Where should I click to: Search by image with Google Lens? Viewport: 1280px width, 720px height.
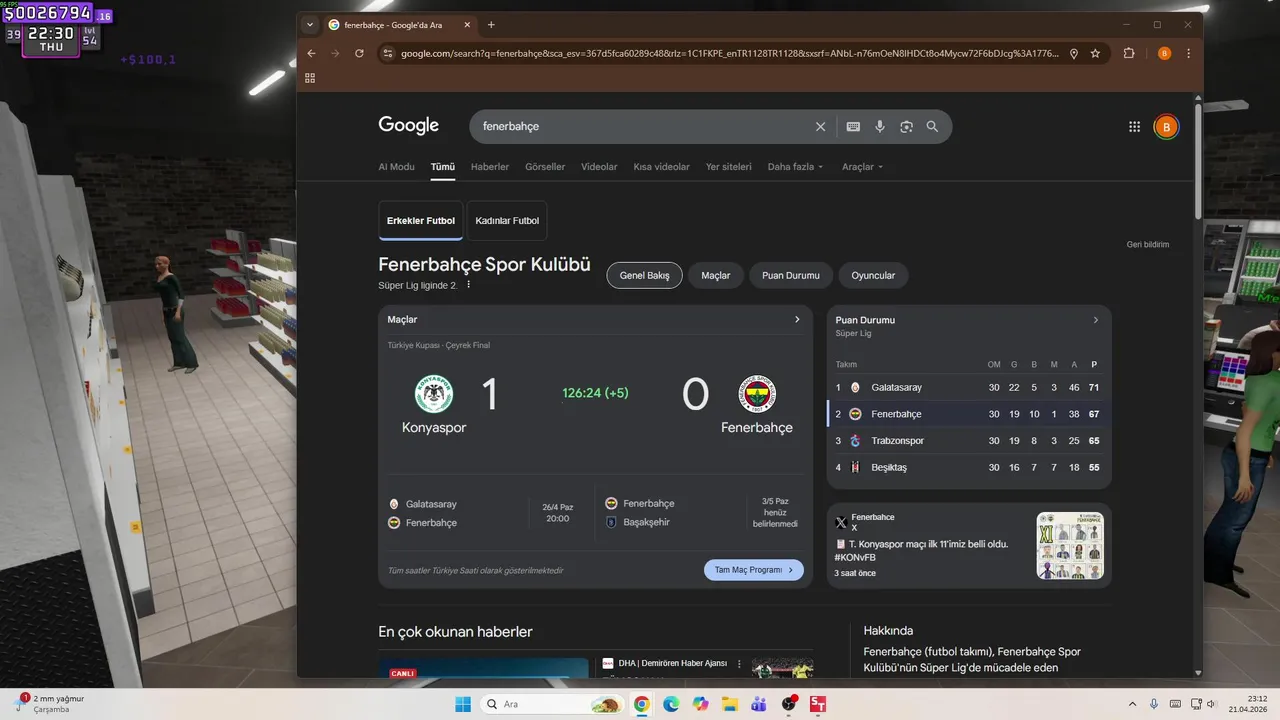(906, 127)
